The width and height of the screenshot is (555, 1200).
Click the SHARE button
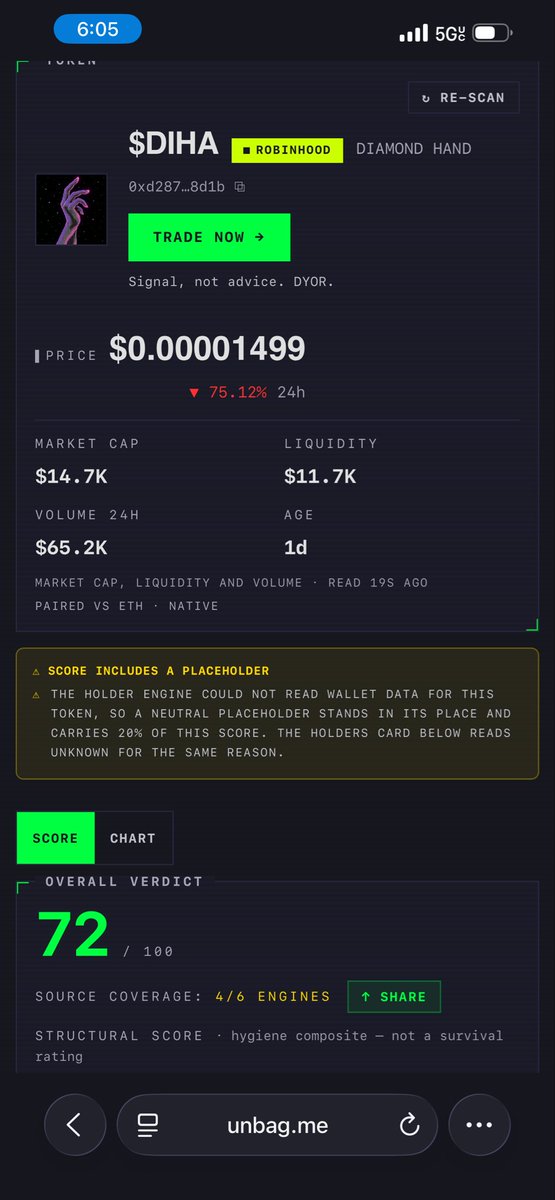[394, 997]
